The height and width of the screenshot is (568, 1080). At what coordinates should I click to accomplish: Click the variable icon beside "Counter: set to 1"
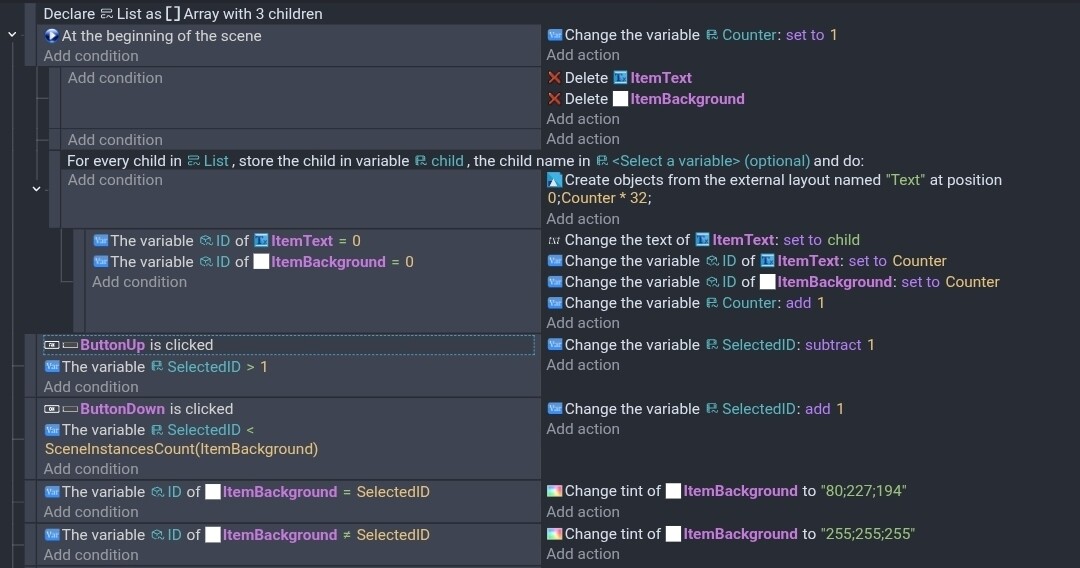pyautogui.click(x=555, y=35)
